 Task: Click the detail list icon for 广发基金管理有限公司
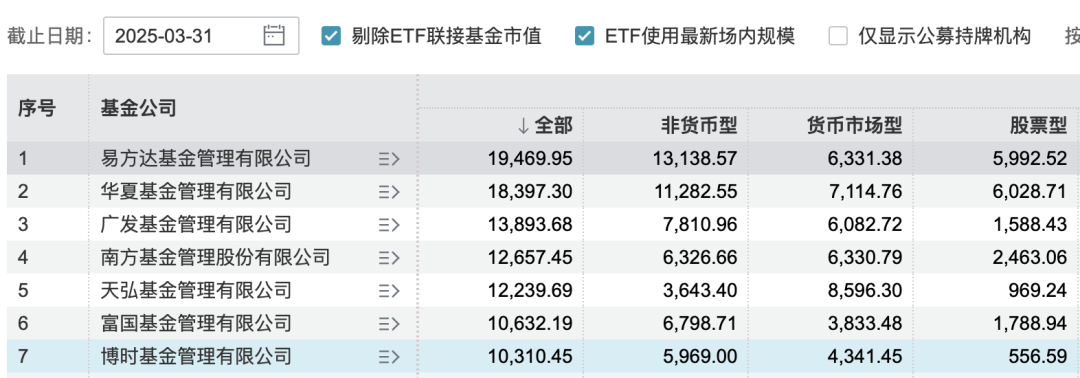389,225
